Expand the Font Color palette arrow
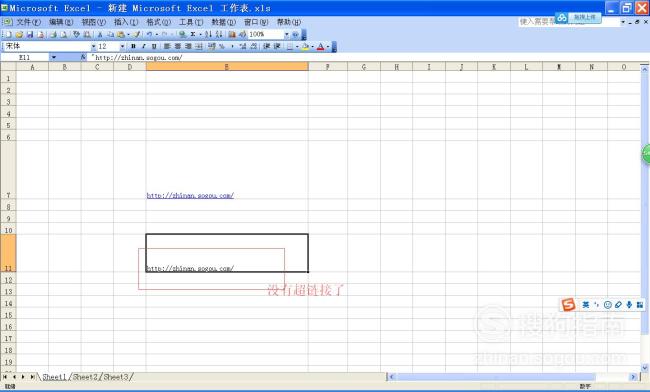Image resolution: width=650 pixels, height=392 pixels. (x=328, y=46)
